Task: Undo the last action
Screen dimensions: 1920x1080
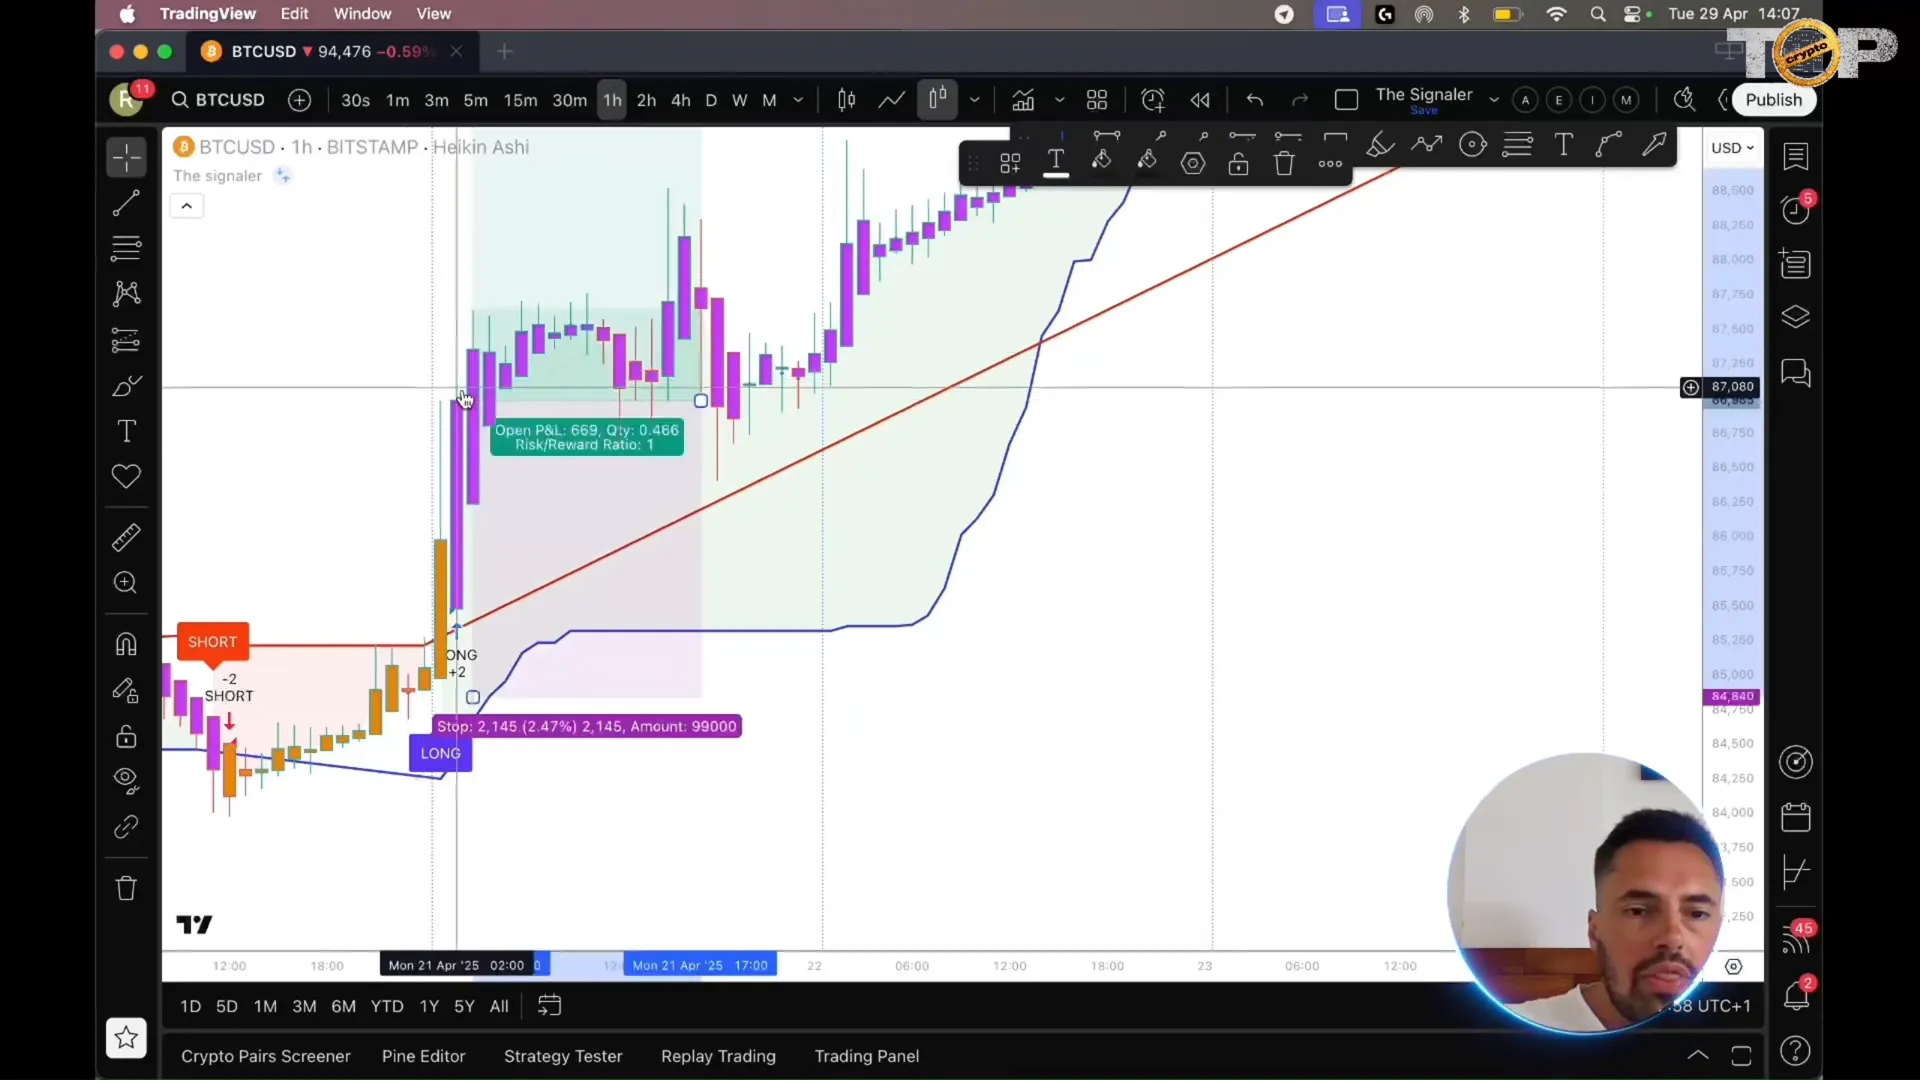Action: click(x=1255, y=100)
